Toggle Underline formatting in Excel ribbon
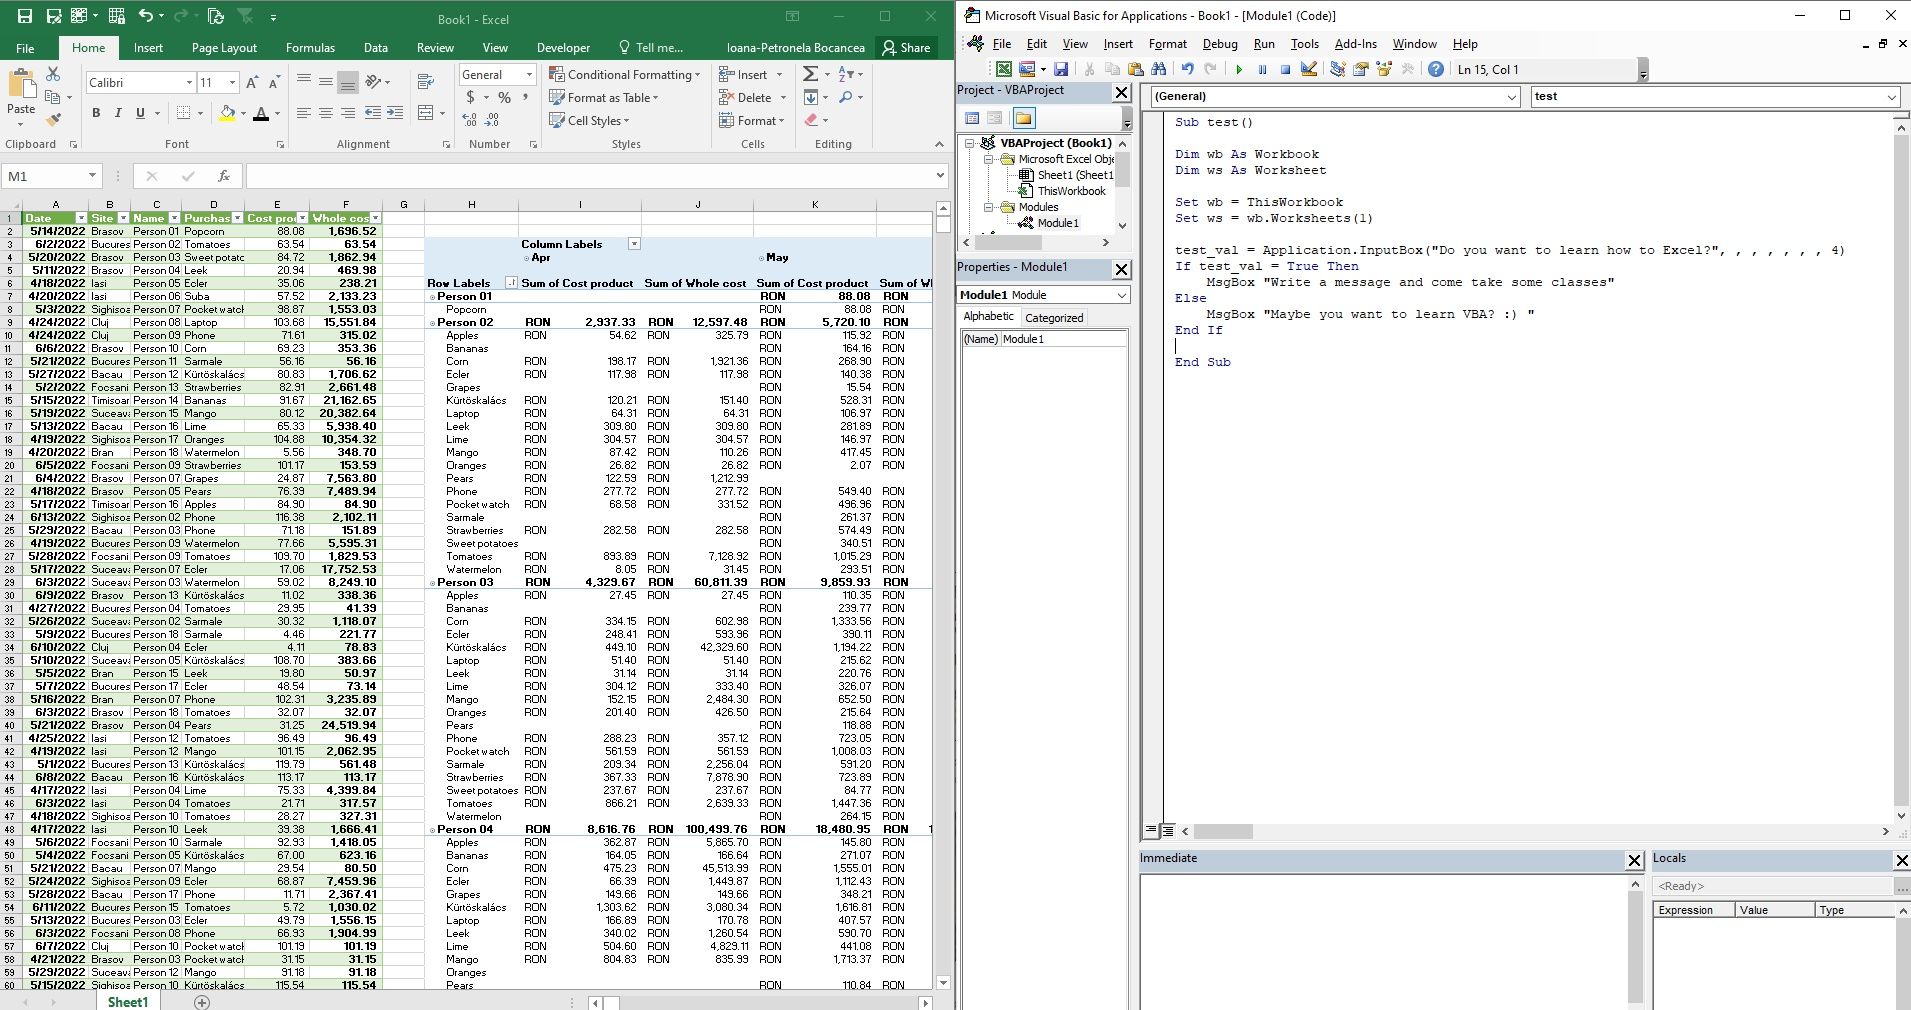1911x1010 pixels. (x=140, y=113)
